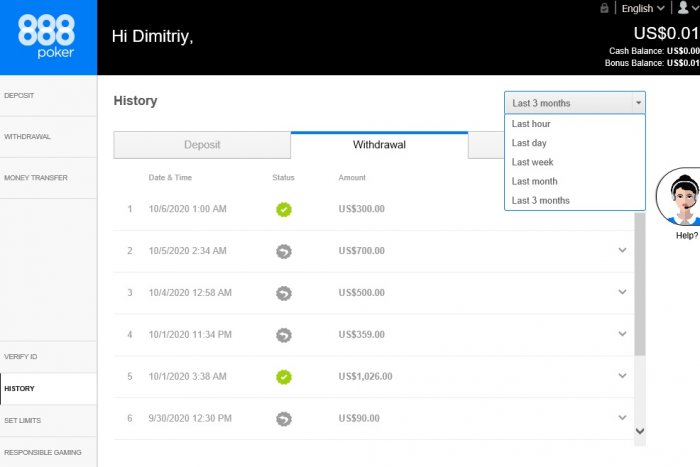Select Last week from period list

coord(532,162)
